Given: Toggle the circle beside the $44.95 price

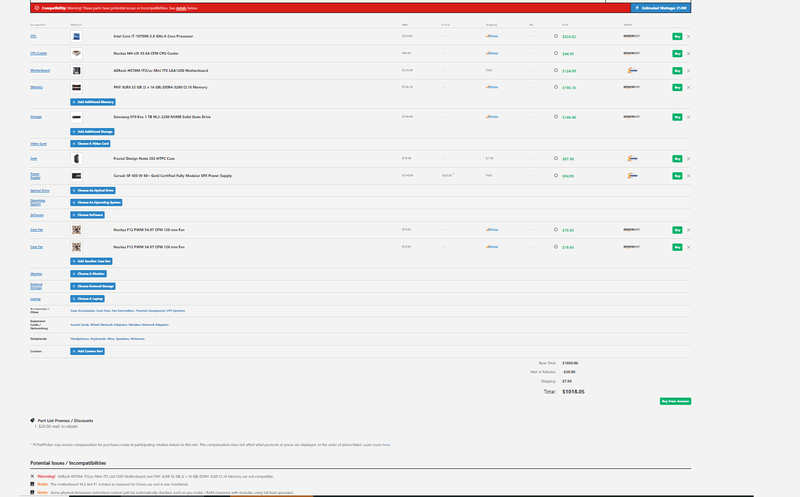Looking at the screenshot, I should click(556, 53).
